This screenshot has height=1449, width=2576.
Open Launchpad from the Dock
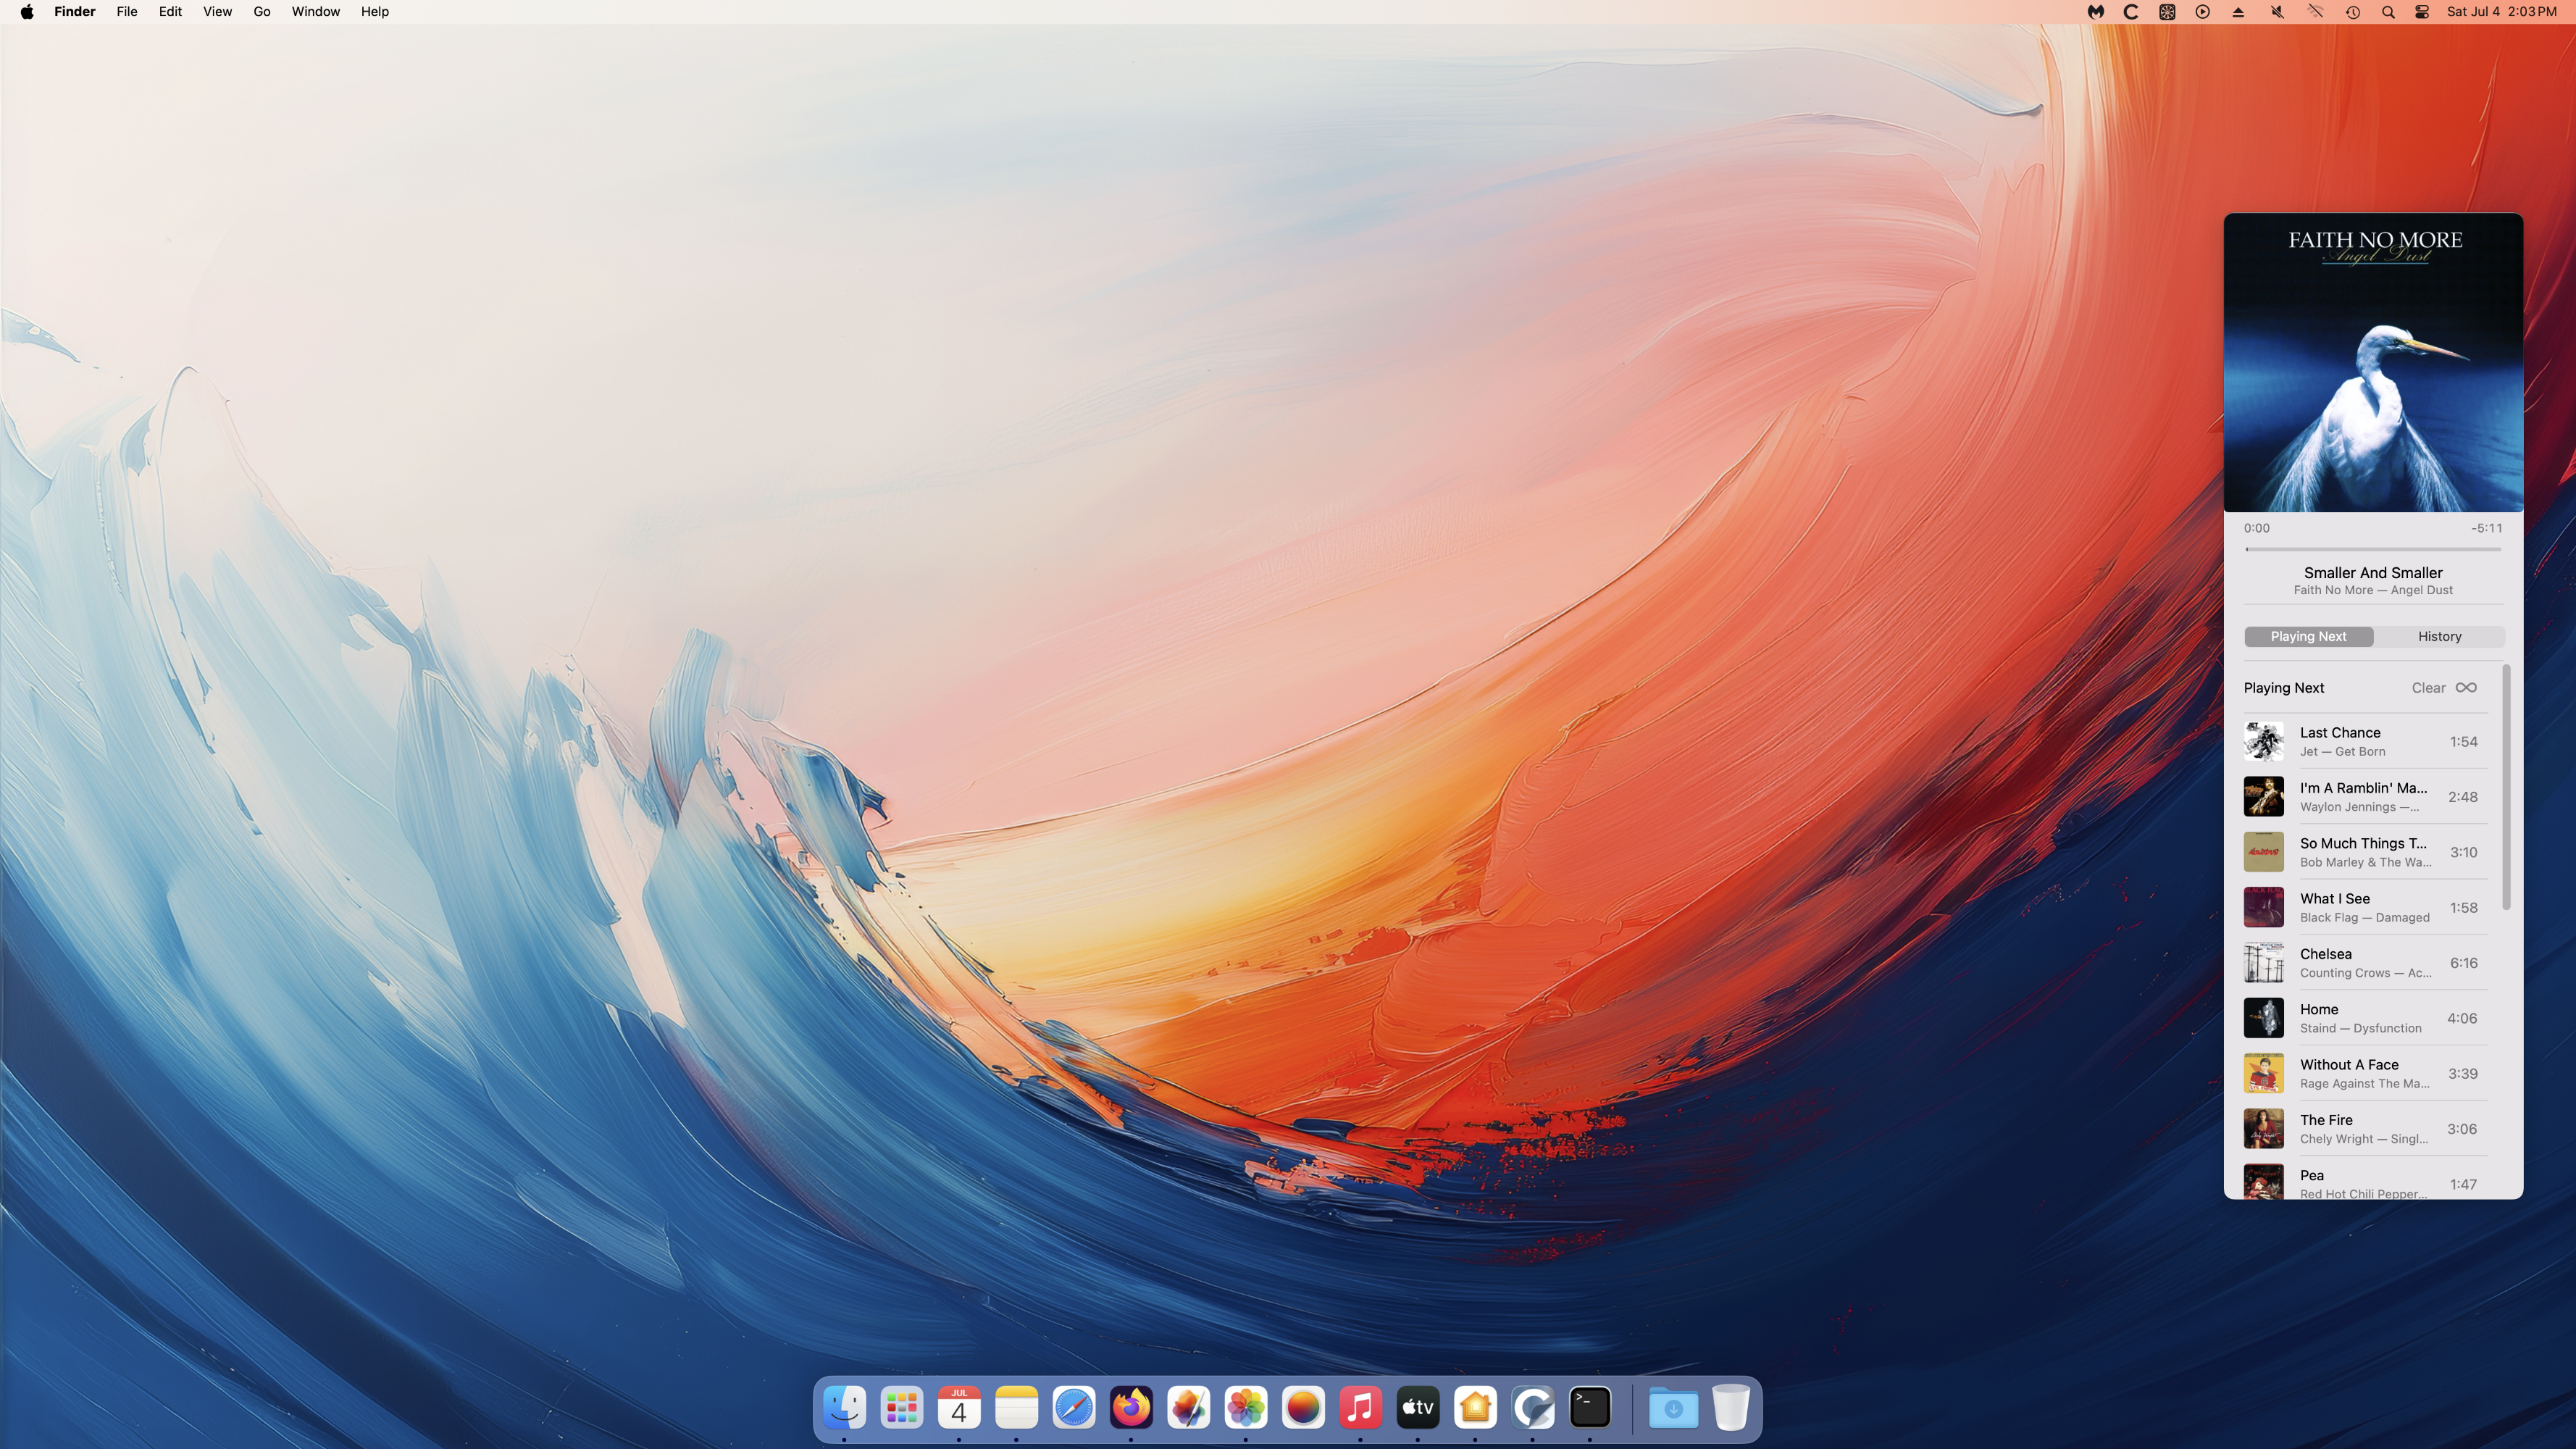[901, 1409]
